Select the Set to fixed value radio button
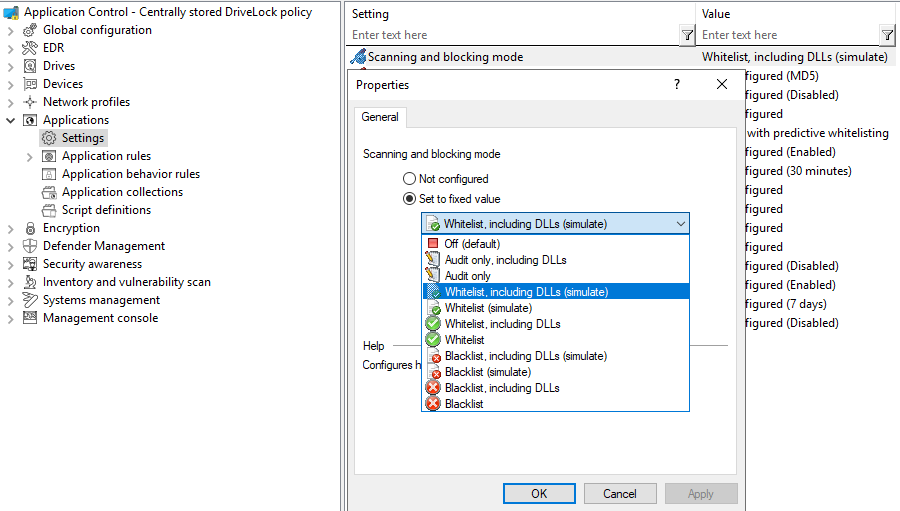 pyautogui.click(x=409, y=199)
